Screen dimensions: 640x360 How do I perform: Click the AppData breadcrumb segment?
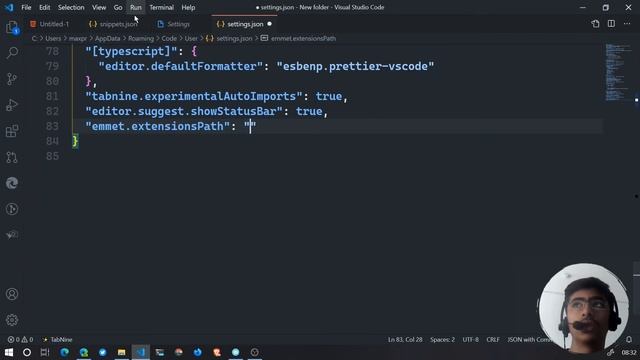click(107, 38)
